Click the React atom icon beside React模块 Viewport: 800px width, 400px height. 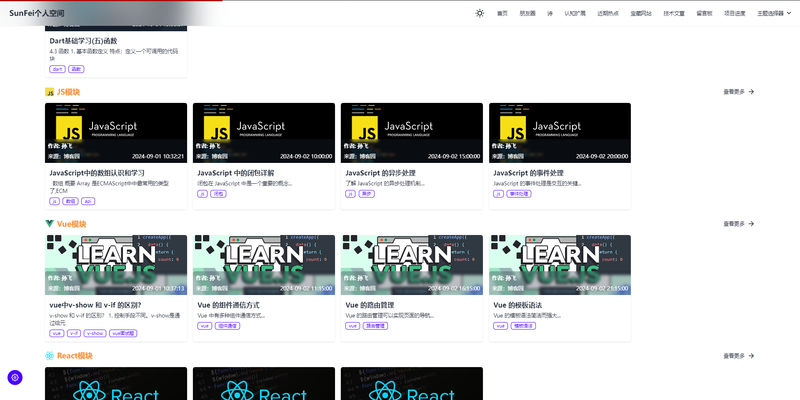(x=49, y=356)
